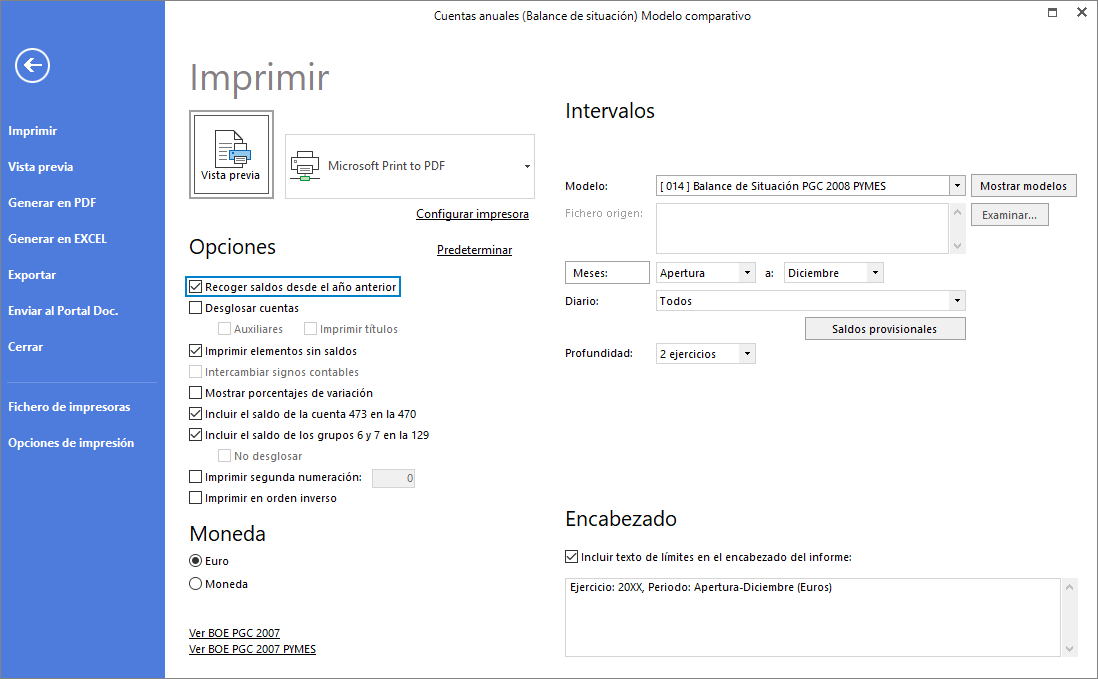
Task: Open the Ver BOE PGC 2007 link
Action: 235,633
